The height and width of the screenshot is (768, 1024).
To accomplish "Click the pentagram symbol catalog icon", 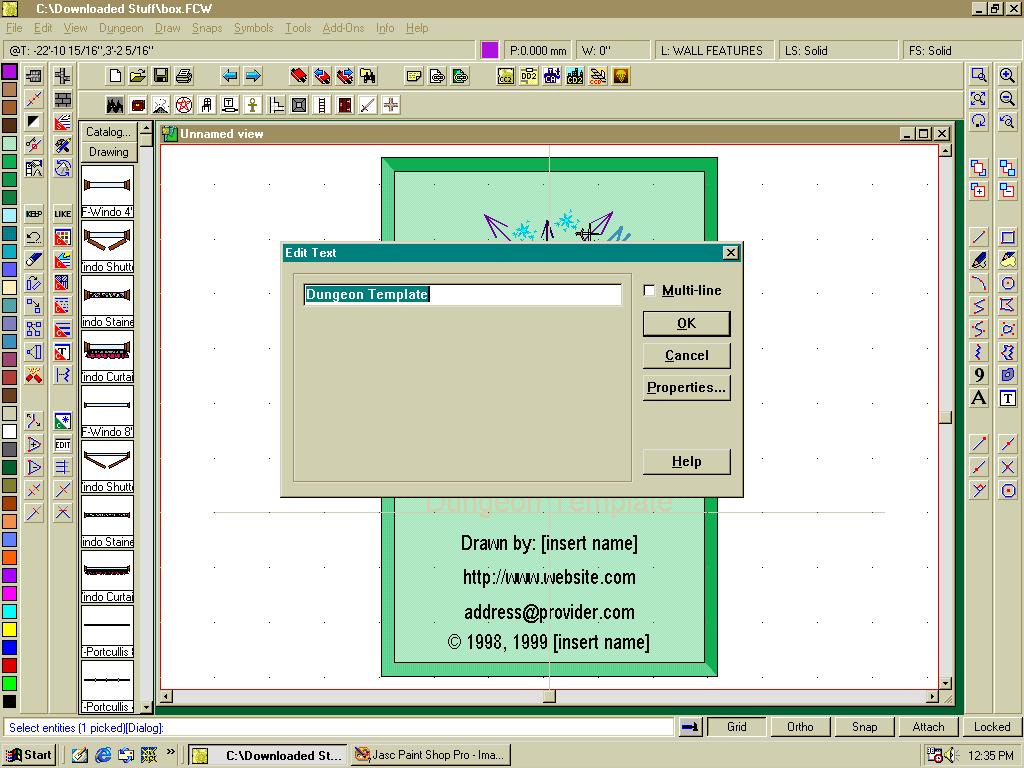I will (184, 105).
